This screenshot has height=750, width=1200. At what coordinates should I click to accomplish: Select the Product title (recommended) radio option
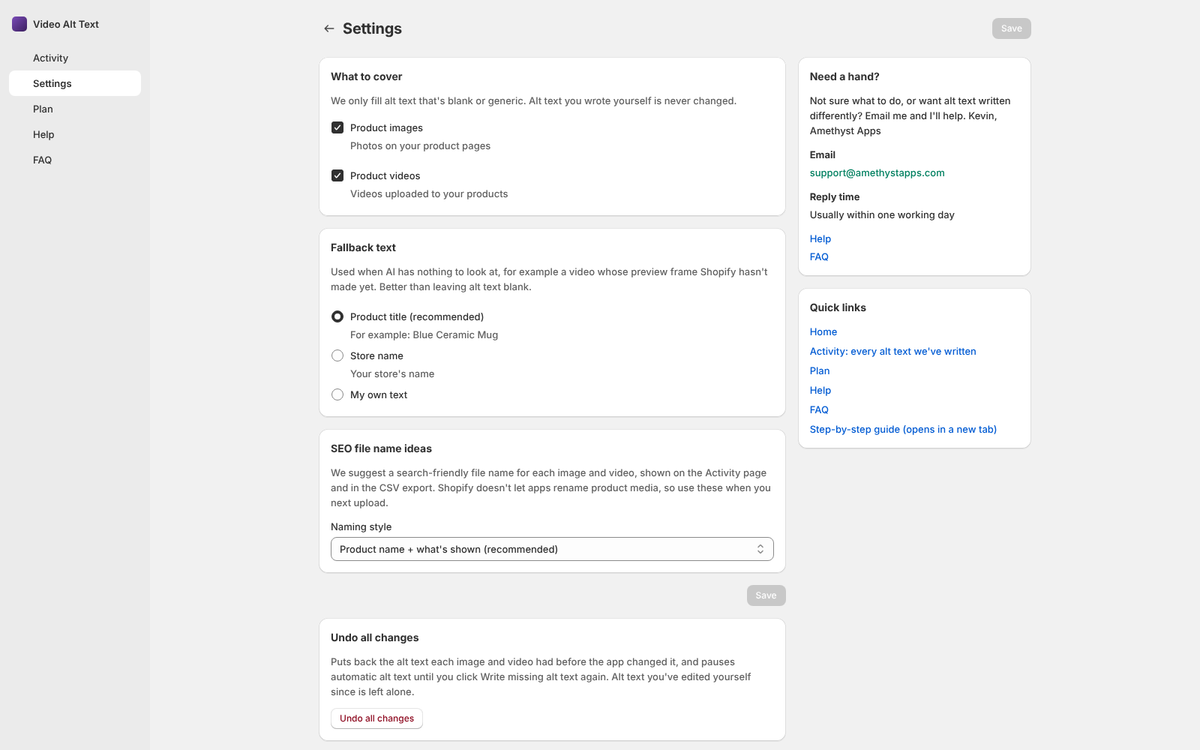tap(337, 317)
